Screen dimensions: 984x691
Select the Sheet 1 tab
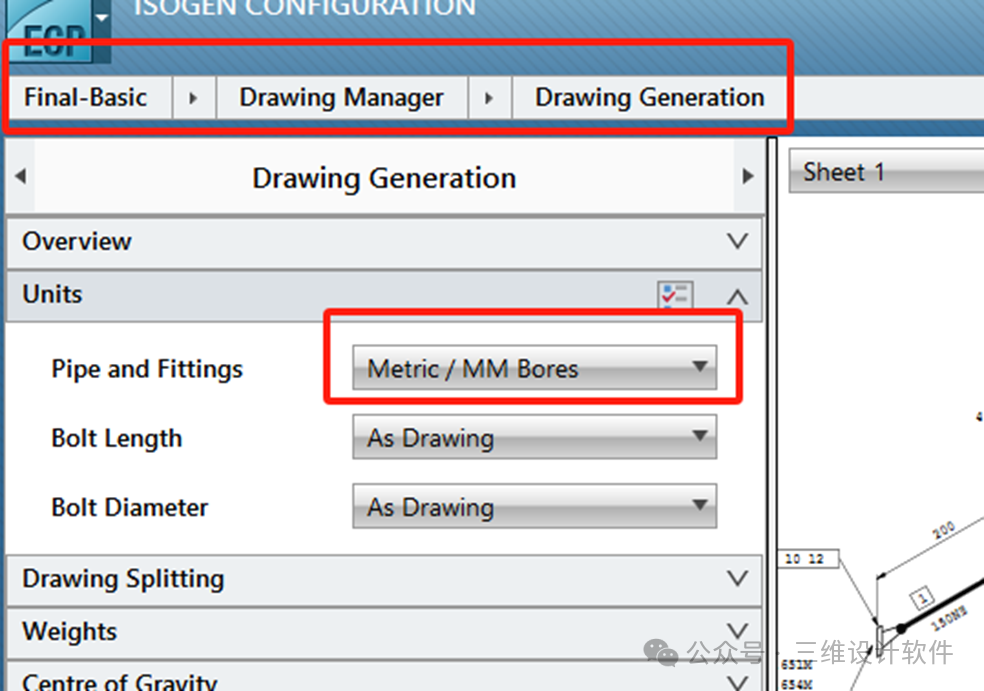pyautogui.click(x=886, y=171)
